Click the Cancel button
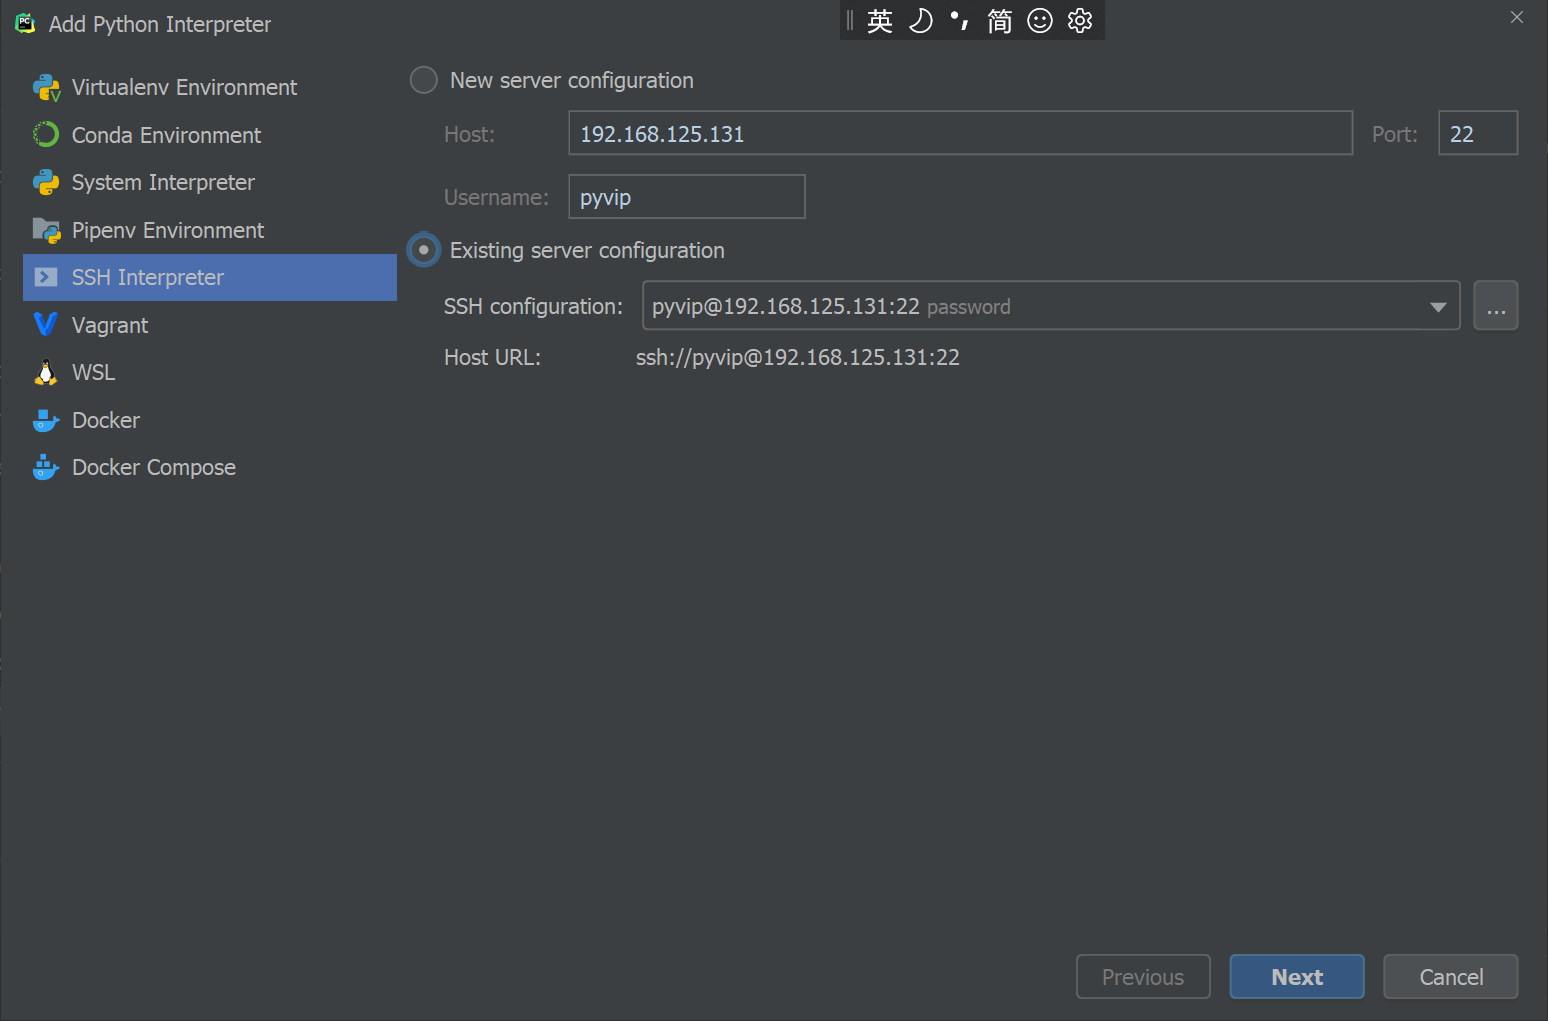 (1451, 977)
